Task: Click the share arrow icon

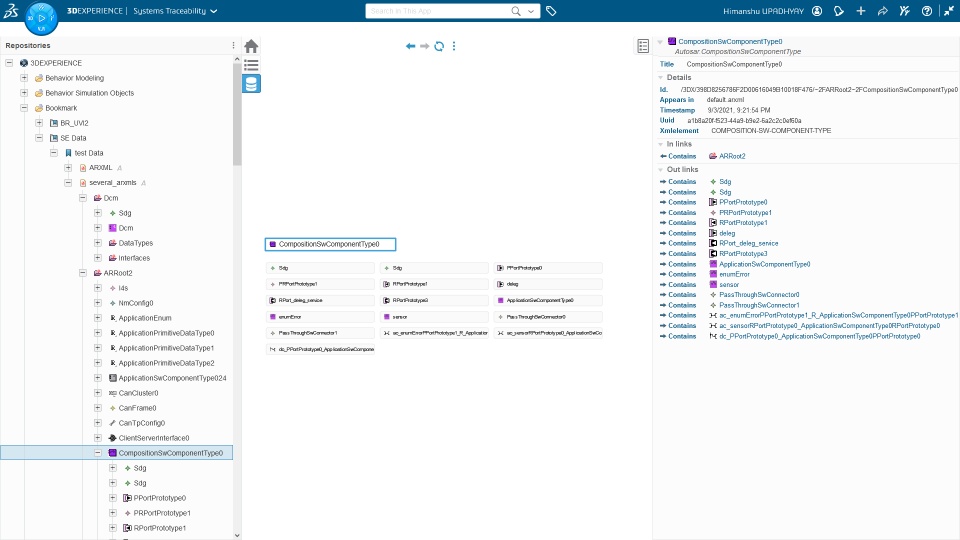Action: 883,11
